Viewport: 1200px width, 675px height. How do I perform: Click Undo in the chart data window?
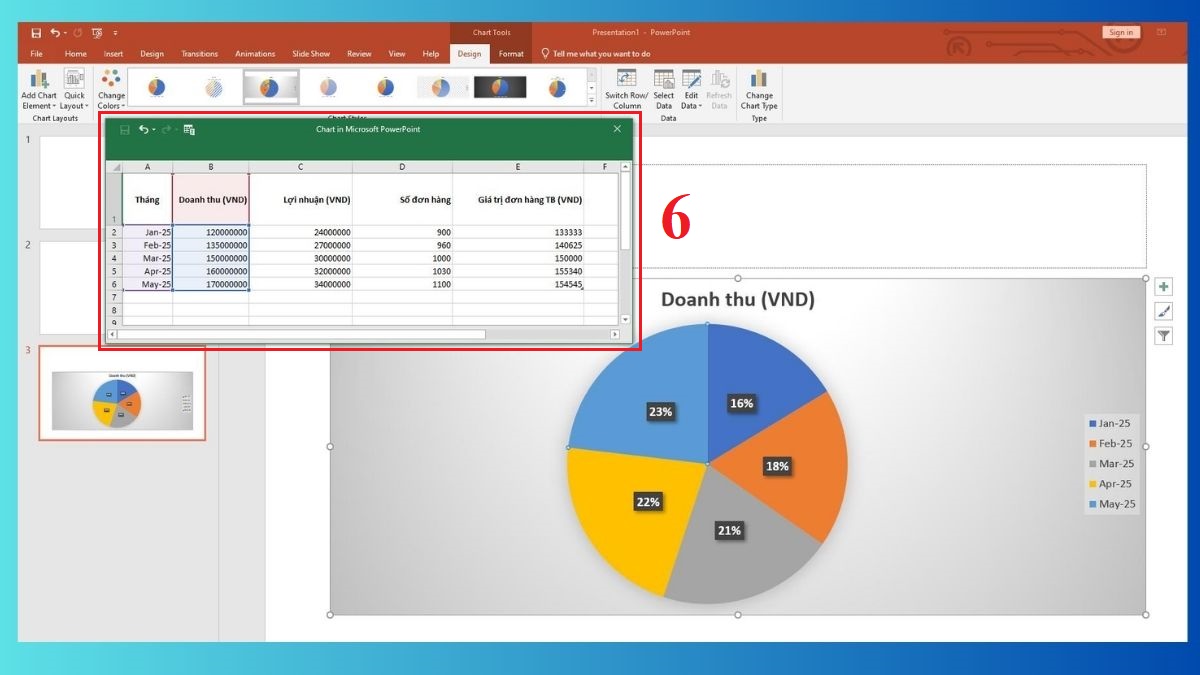click(145, 130)
